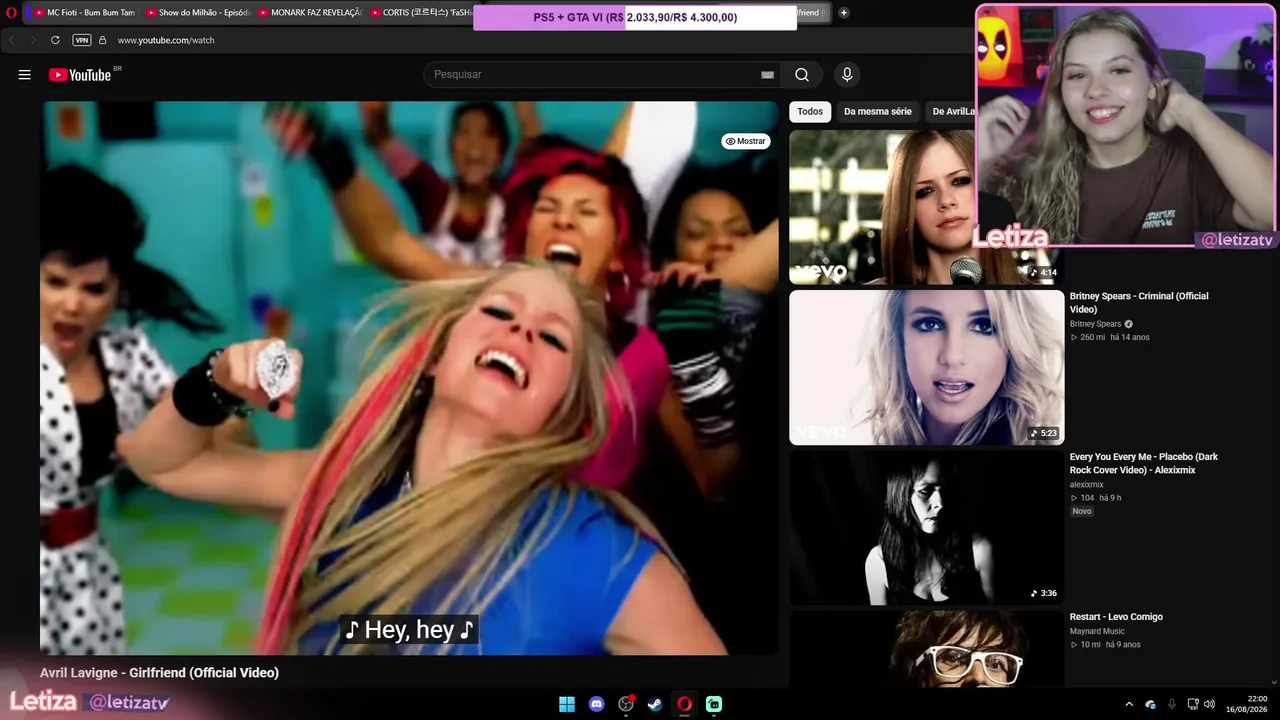
Task: Open the OneDrive cloud tray icon
Action: click(x=1150, y=704)
